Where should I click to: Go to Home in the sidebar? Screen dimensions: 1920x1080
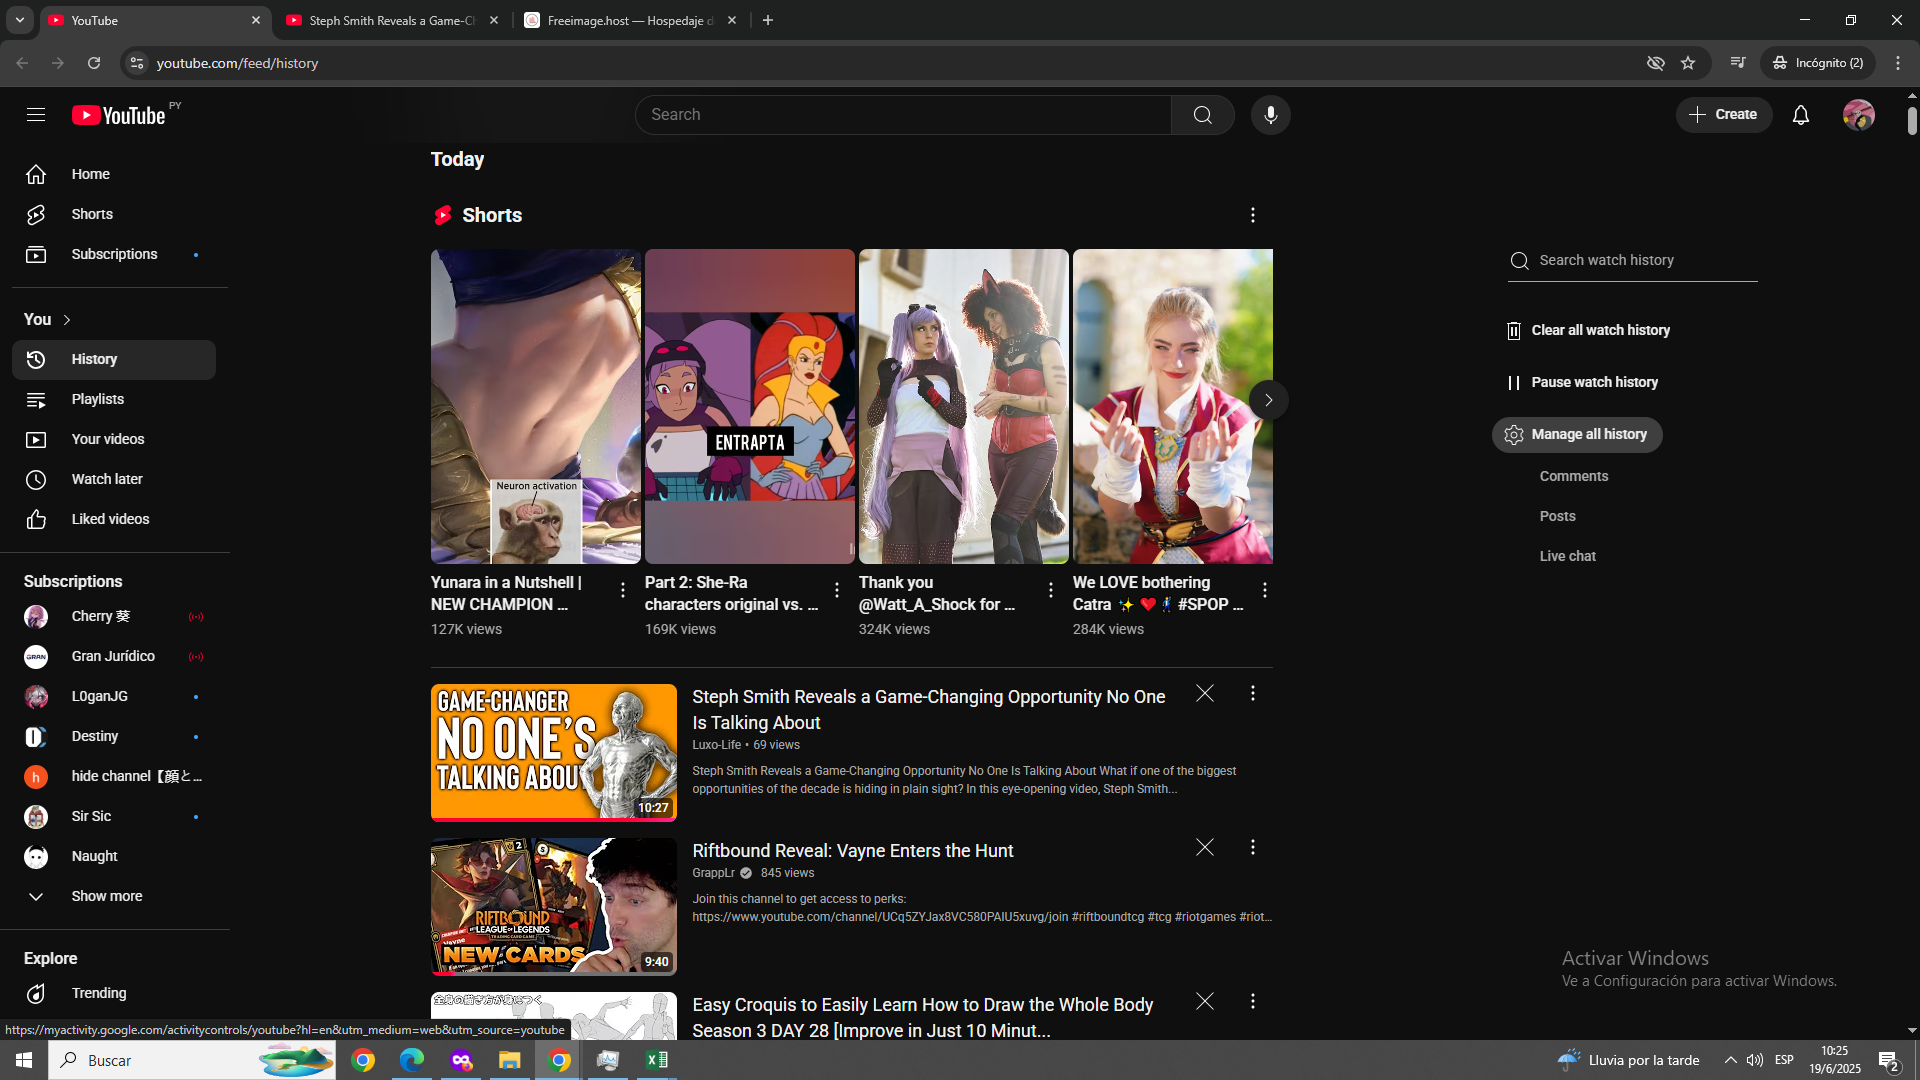click(x=114, y=175)
